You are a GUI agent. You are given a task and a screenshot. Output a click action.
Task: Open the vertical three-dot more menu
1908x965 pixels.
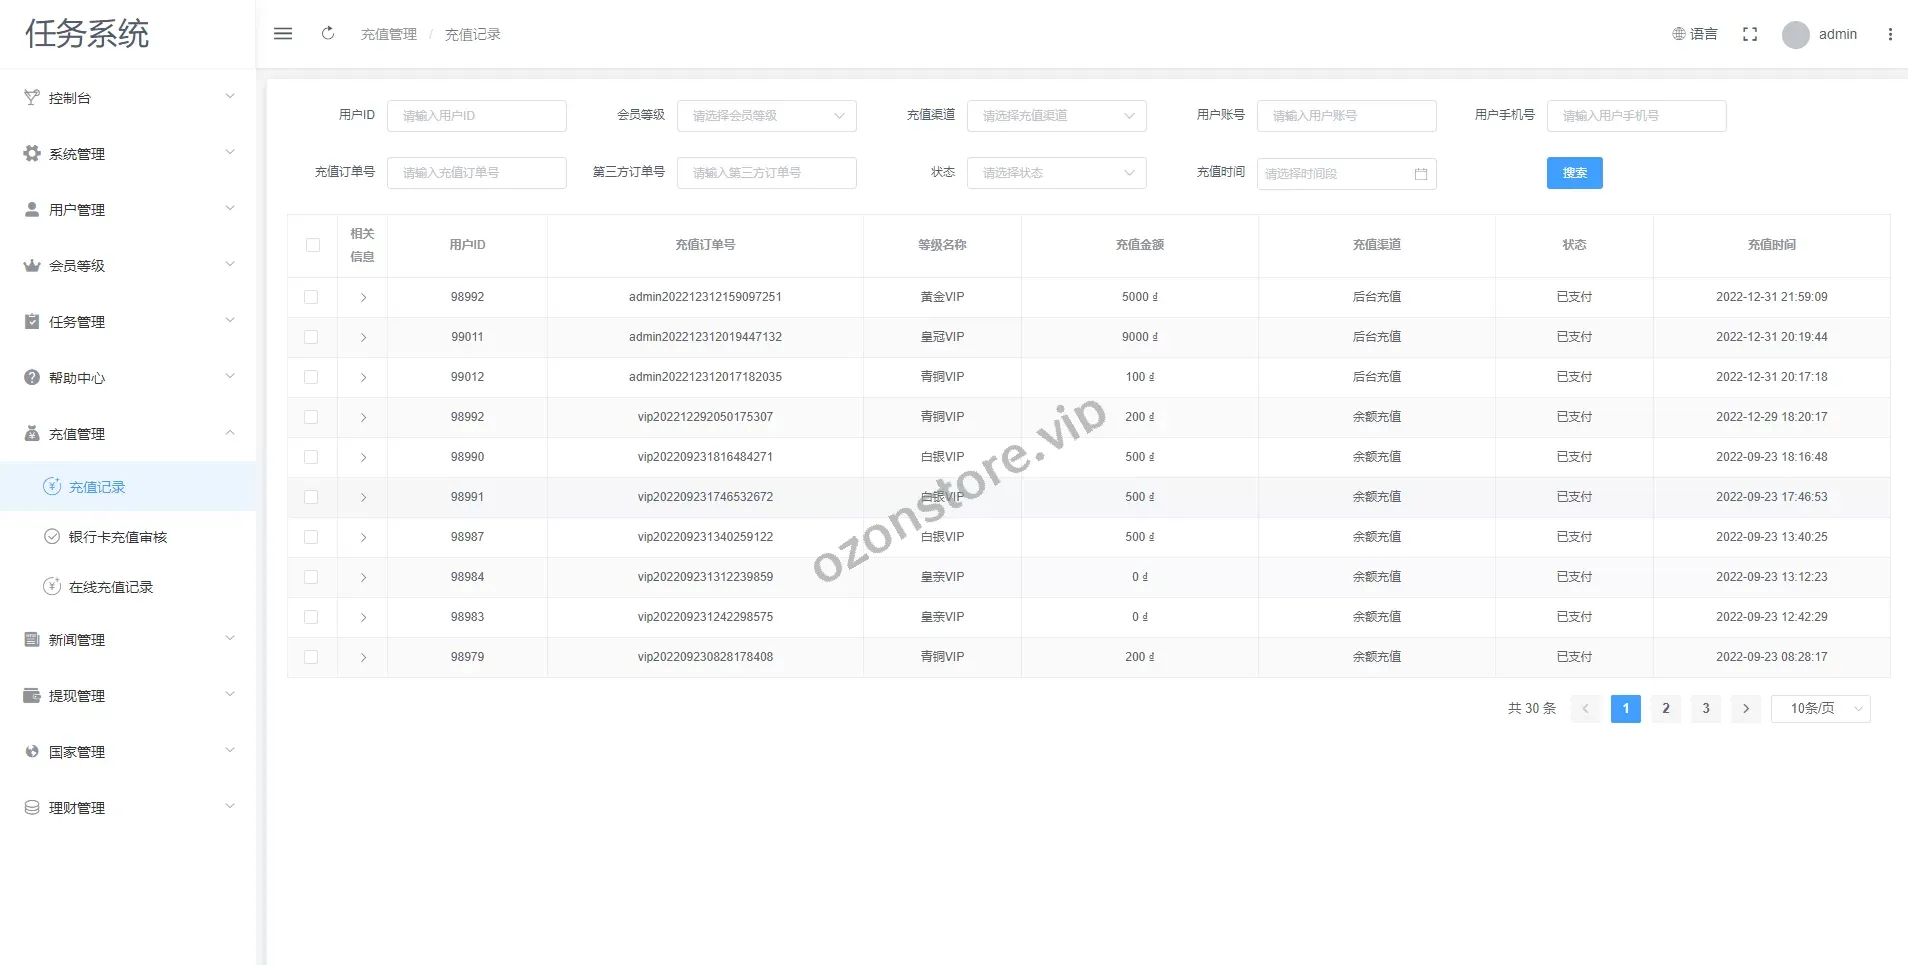tap(1889, 34)
